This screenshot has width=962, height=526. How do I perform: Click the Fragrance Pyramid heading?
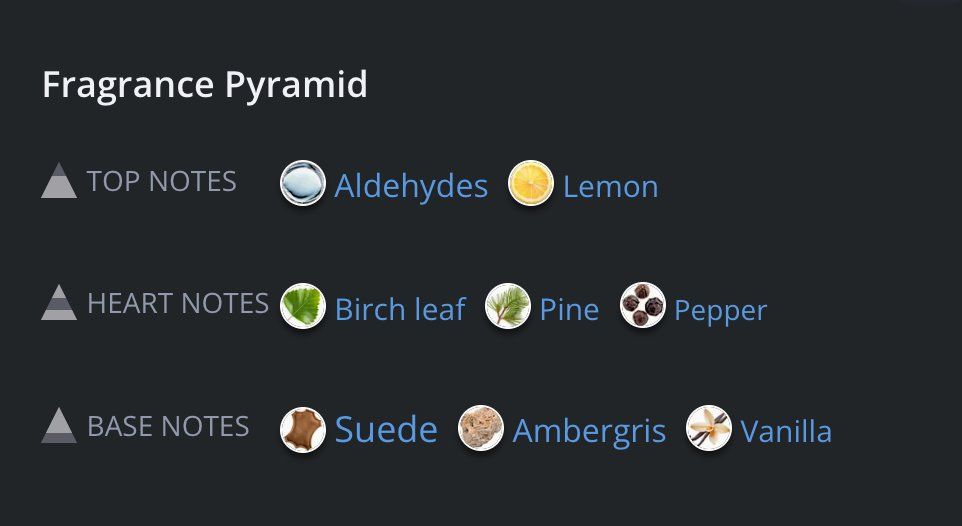click(205, 85)
